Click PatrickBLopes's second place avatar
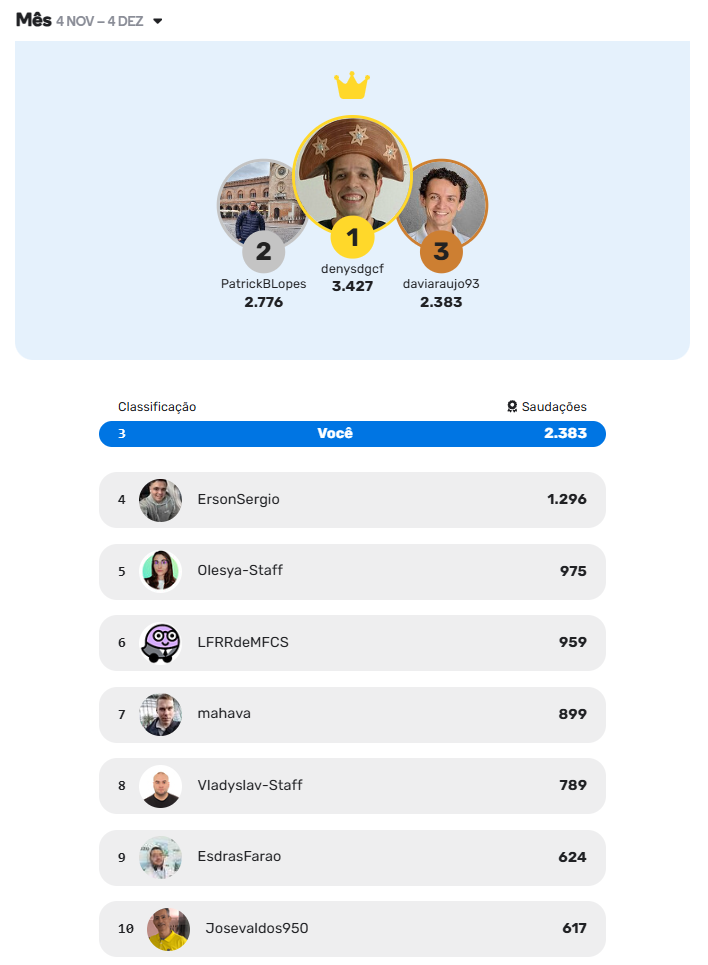This screenshot has width=708, height=965. coord(256,200)
